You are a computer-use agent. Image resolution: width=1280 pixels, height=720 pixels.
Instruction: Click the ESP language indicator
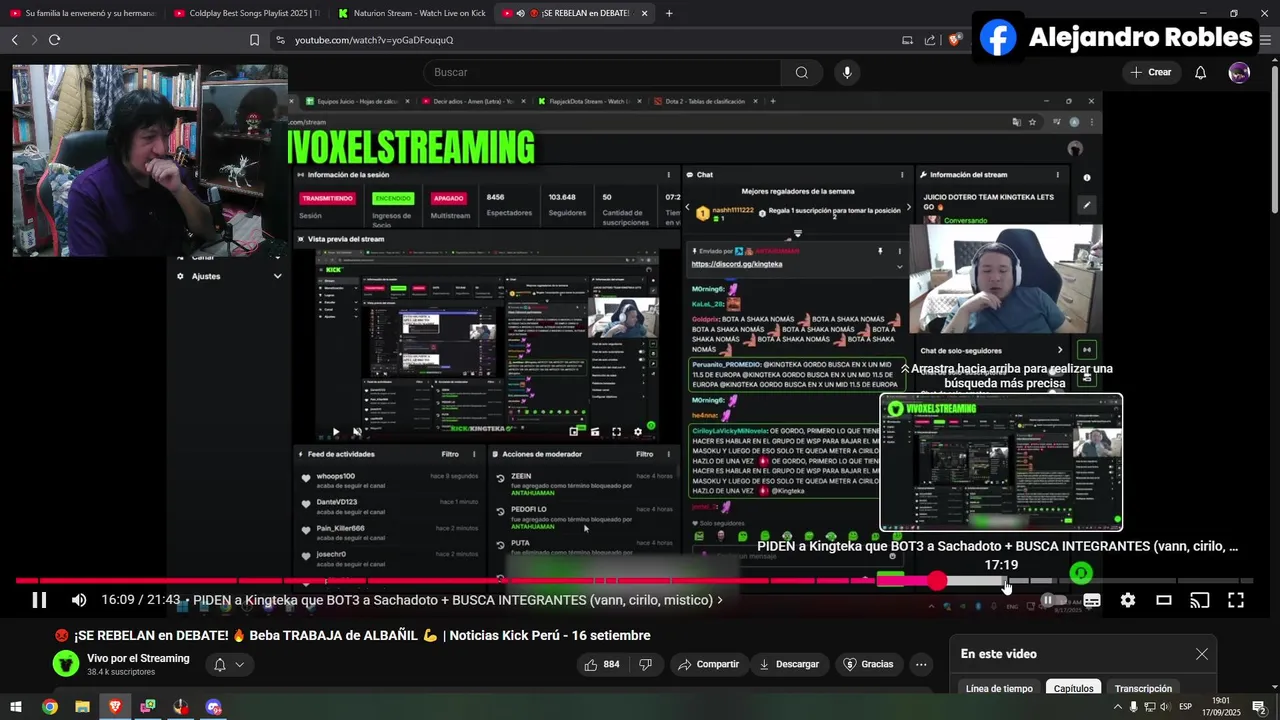[x=1186, y=707]
